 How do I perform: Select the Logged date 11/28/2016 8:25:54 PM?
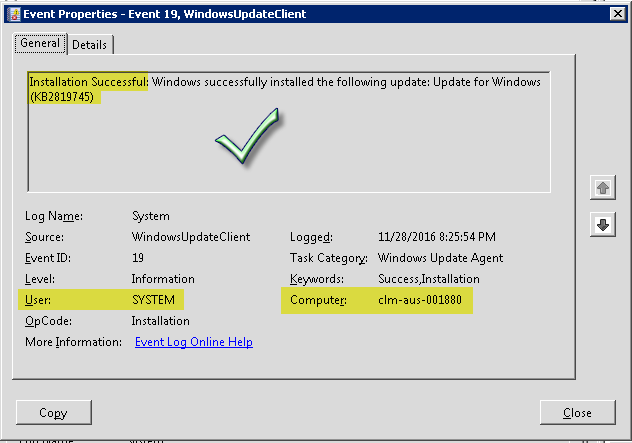click(x=437, y=237)
